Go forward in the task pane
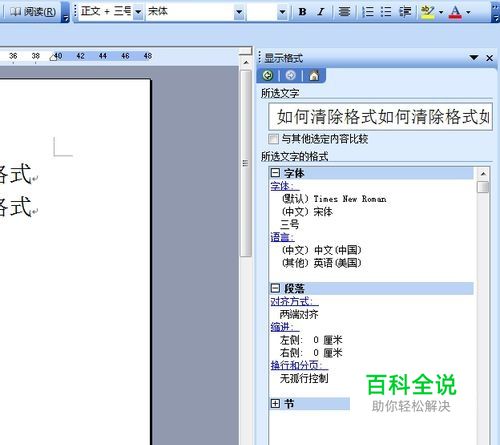 tap(290, 75)
